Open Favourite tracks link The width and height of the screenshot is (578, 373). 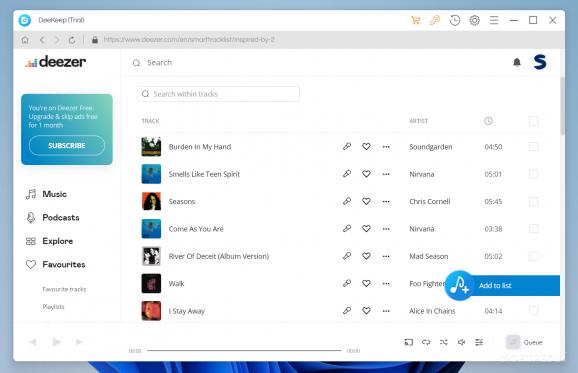65,289
